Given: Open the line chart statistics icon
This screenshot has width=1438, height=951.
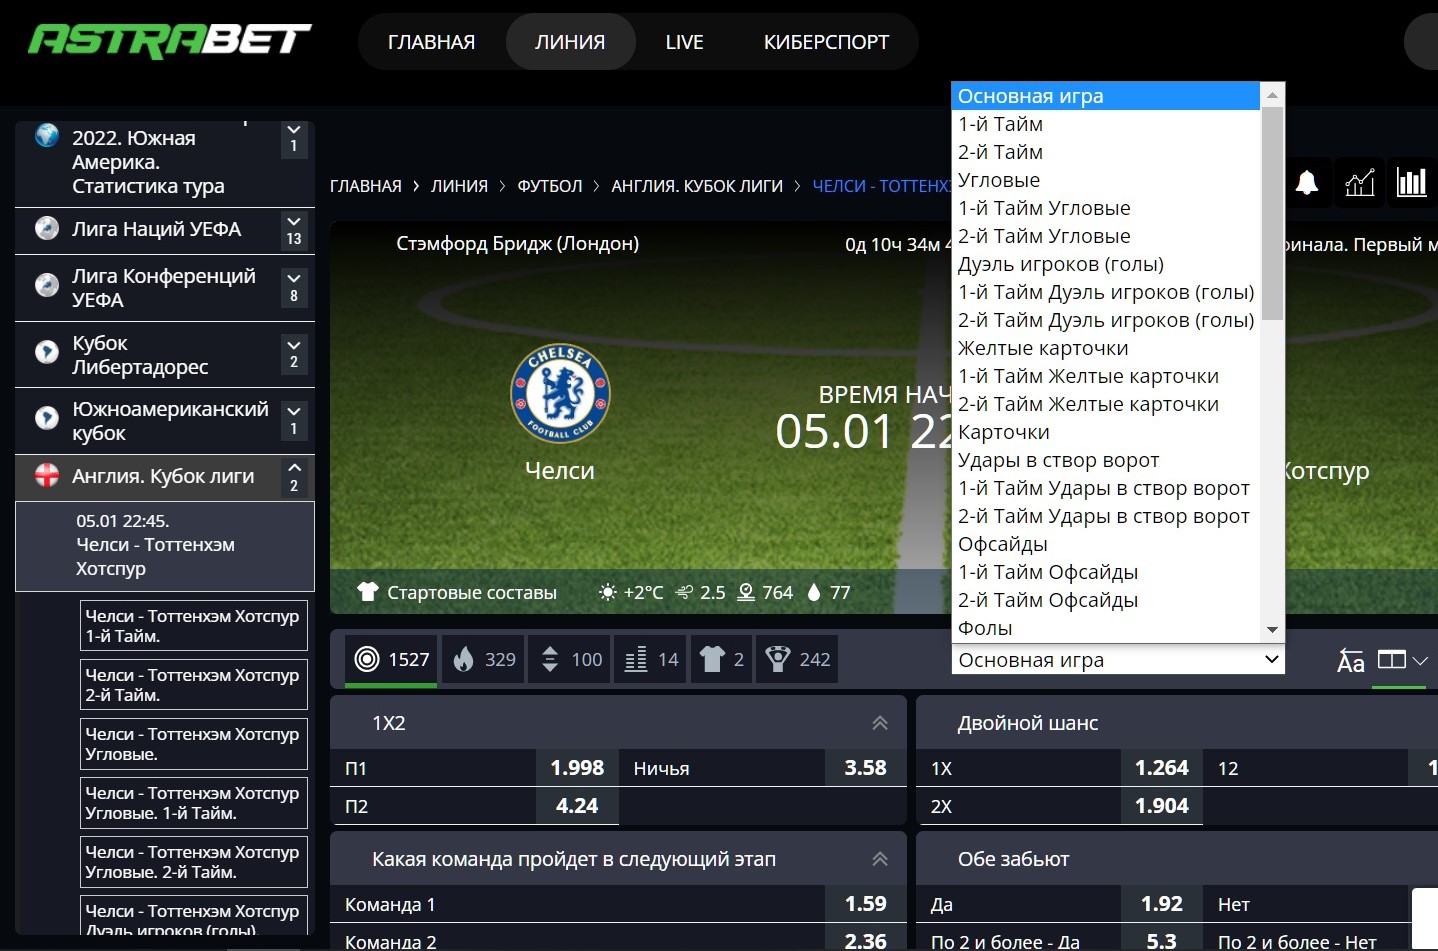Looking at the screenshot, I should click(x=1360, y=182).
